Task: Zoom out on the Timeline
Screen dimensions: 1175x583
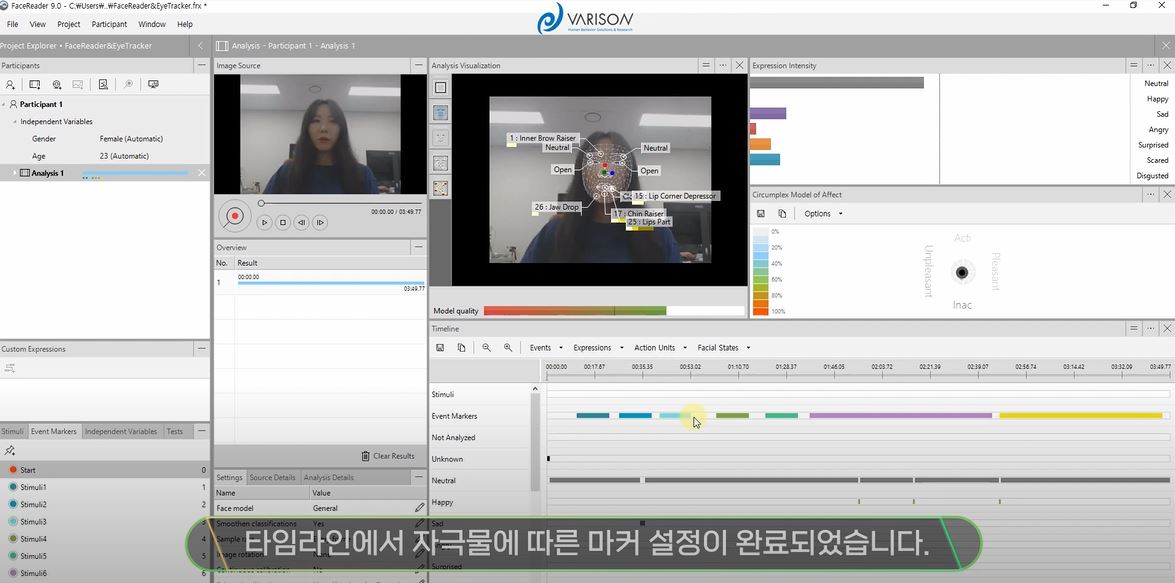Action: [486, 348]
